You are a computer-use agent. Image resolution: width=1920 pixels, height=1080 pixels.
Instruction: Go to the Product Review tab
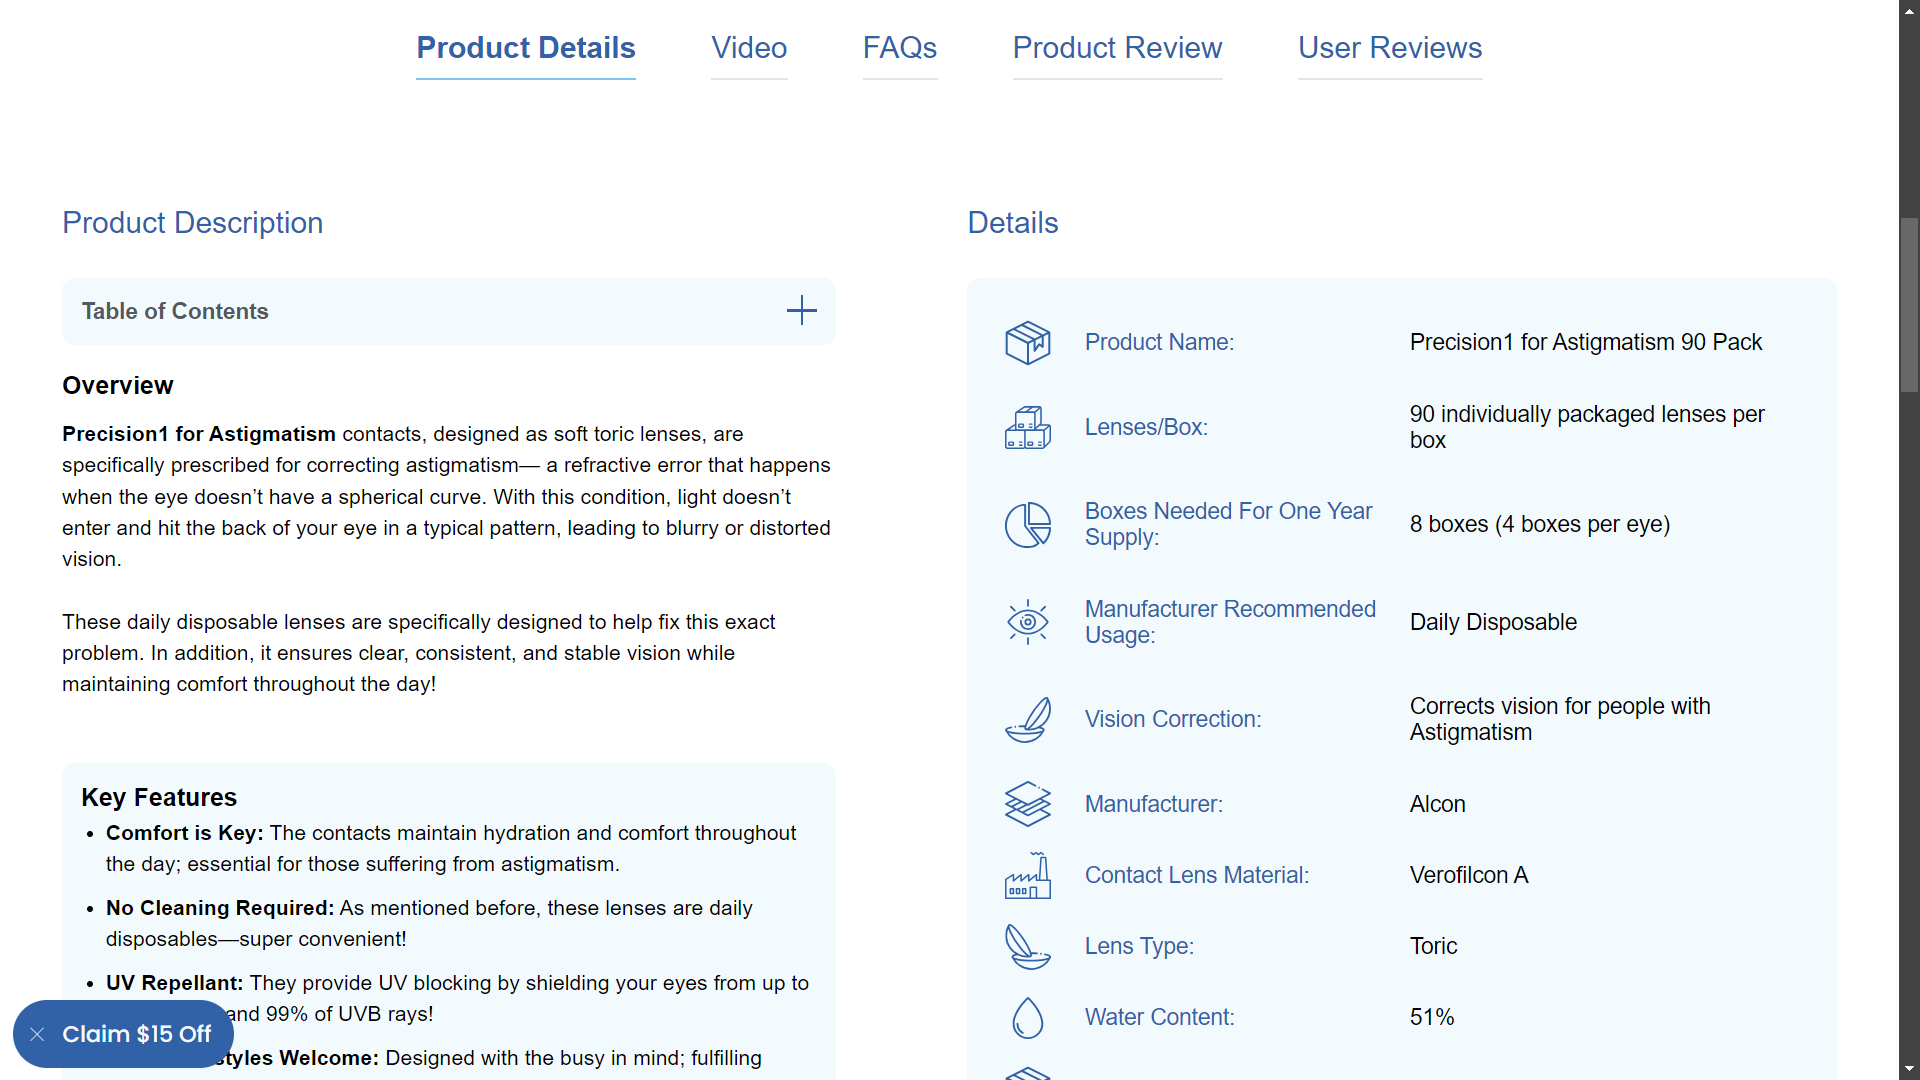[x=1117, y=48]
